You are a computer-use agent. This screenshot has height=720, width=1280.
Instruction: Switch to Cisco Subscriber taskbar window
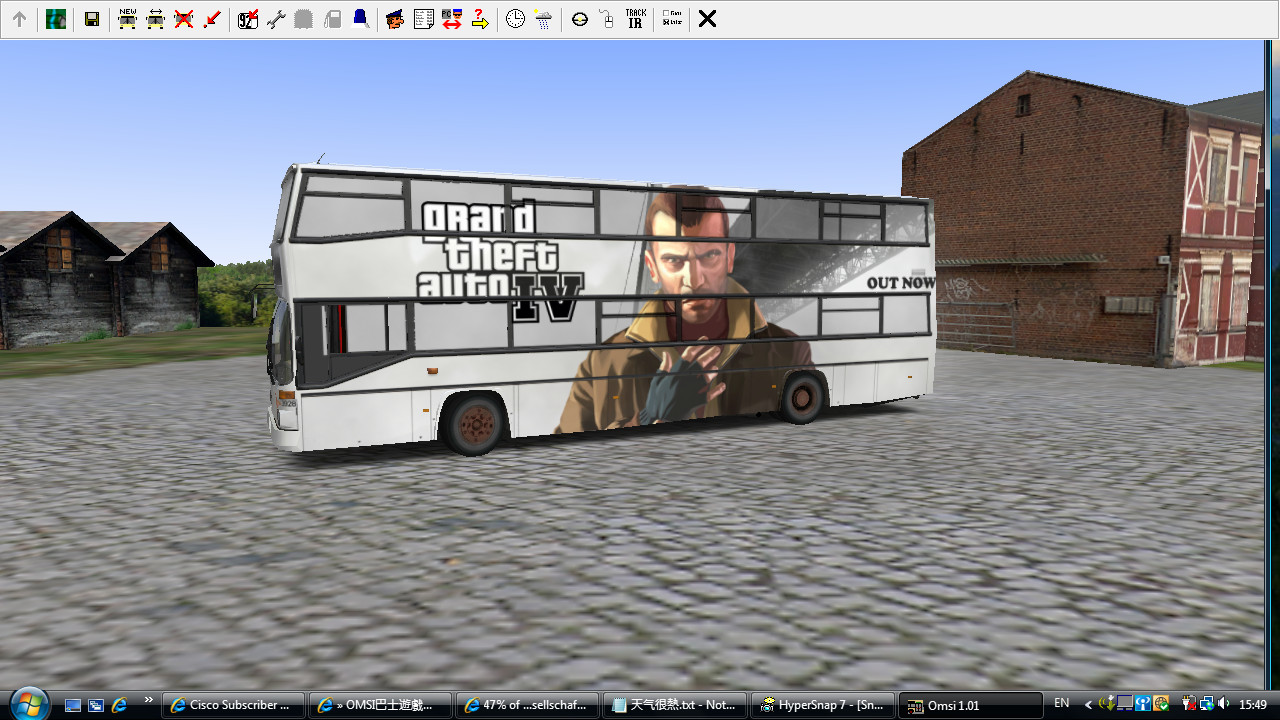point(234,705)
